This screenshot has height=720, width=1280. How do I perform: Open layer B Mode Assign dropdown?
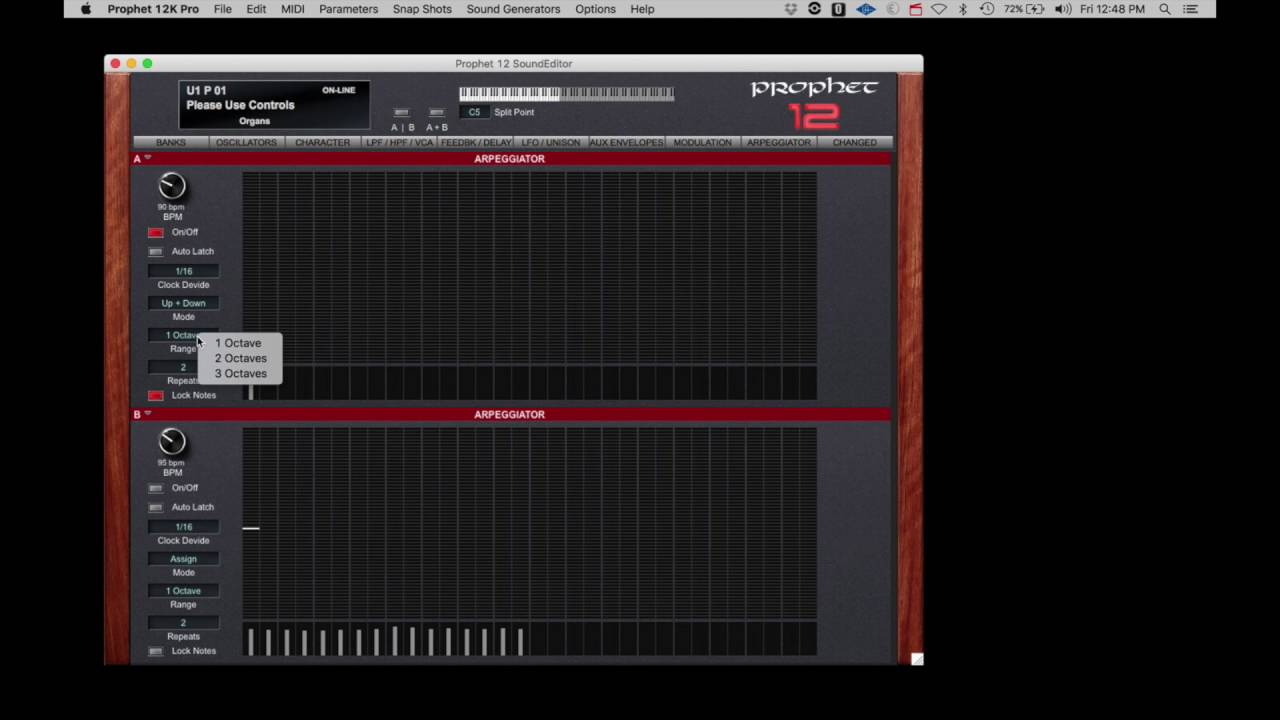[183, 559]
